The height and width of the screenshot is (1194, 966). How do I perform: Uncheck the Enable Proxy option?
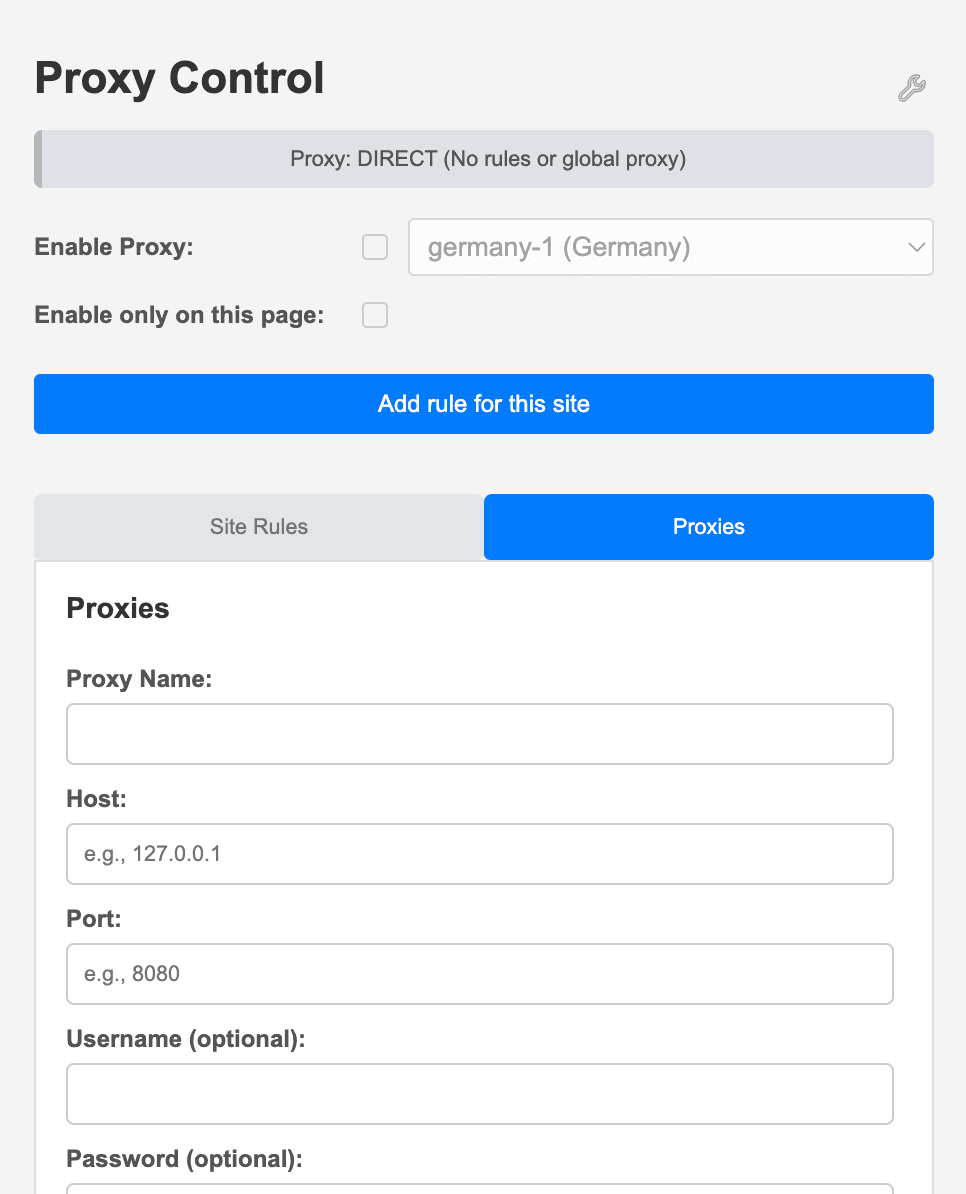click(374, 247)
